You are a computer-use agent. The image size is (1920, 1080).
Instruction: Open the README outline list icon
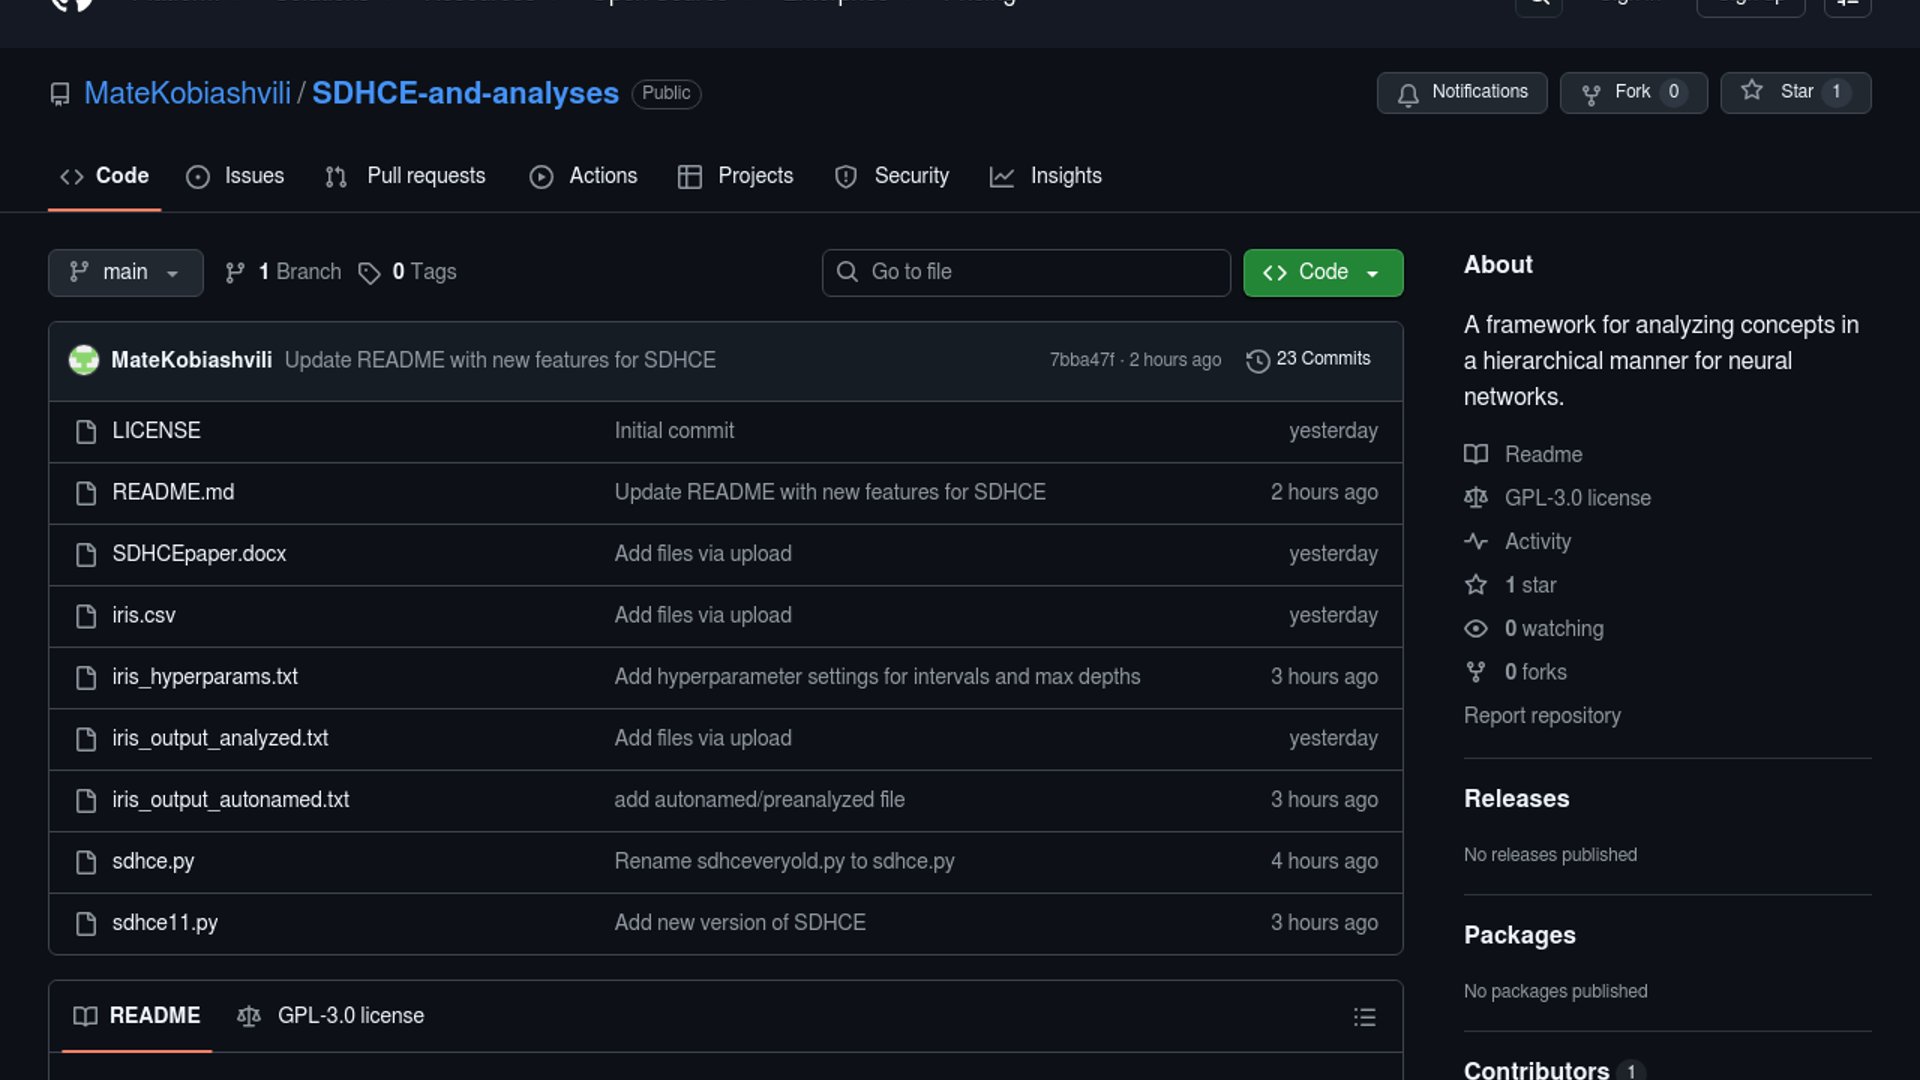click(x=1364, y=1017)
